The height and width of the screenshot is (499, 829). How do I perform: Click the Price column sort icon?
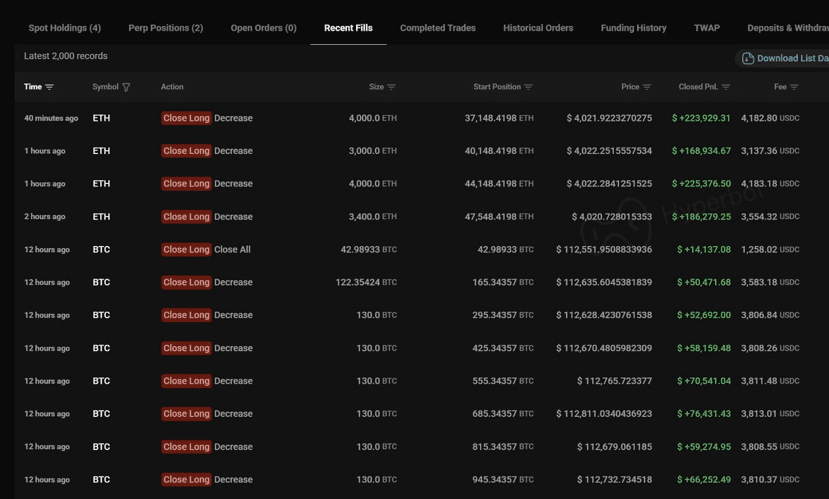point(647,88)
